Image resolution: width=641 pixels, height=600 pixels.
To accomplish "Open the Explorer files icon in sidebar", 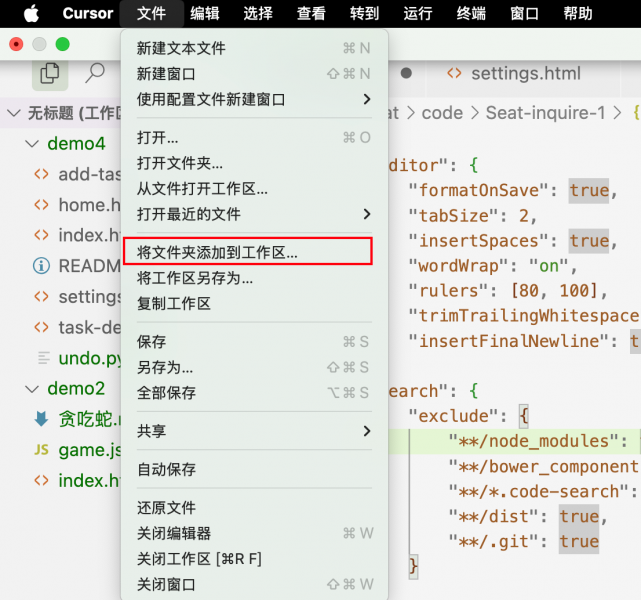I will click(x=50, y=74).
